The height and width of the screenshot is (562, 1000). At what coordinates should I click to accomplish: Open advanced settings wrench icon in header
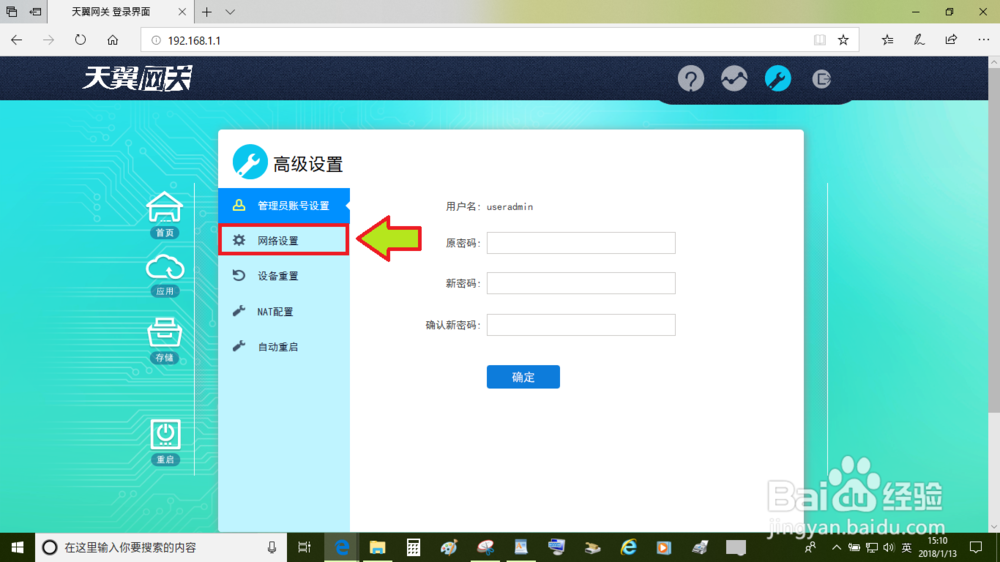pos(777,79)
